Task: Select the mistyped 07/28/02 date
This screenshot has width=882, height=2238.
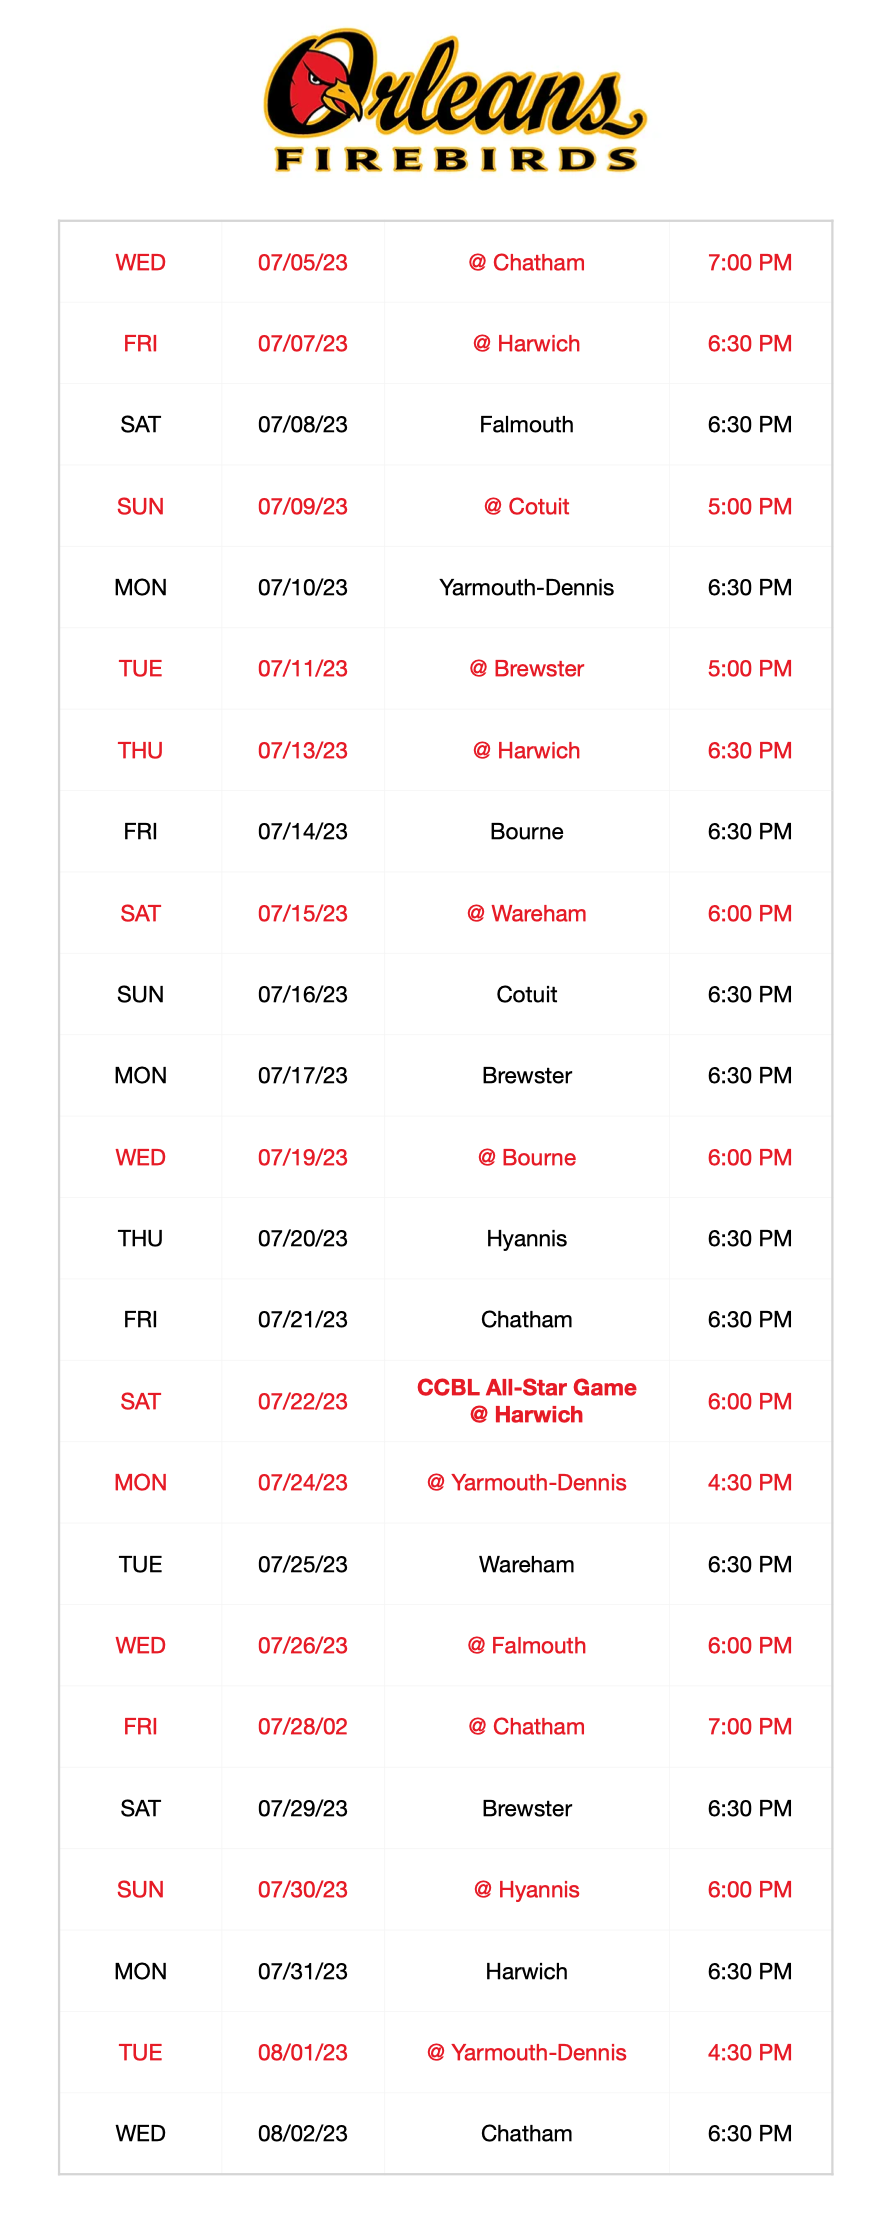Action: [x=303, y=1726]
